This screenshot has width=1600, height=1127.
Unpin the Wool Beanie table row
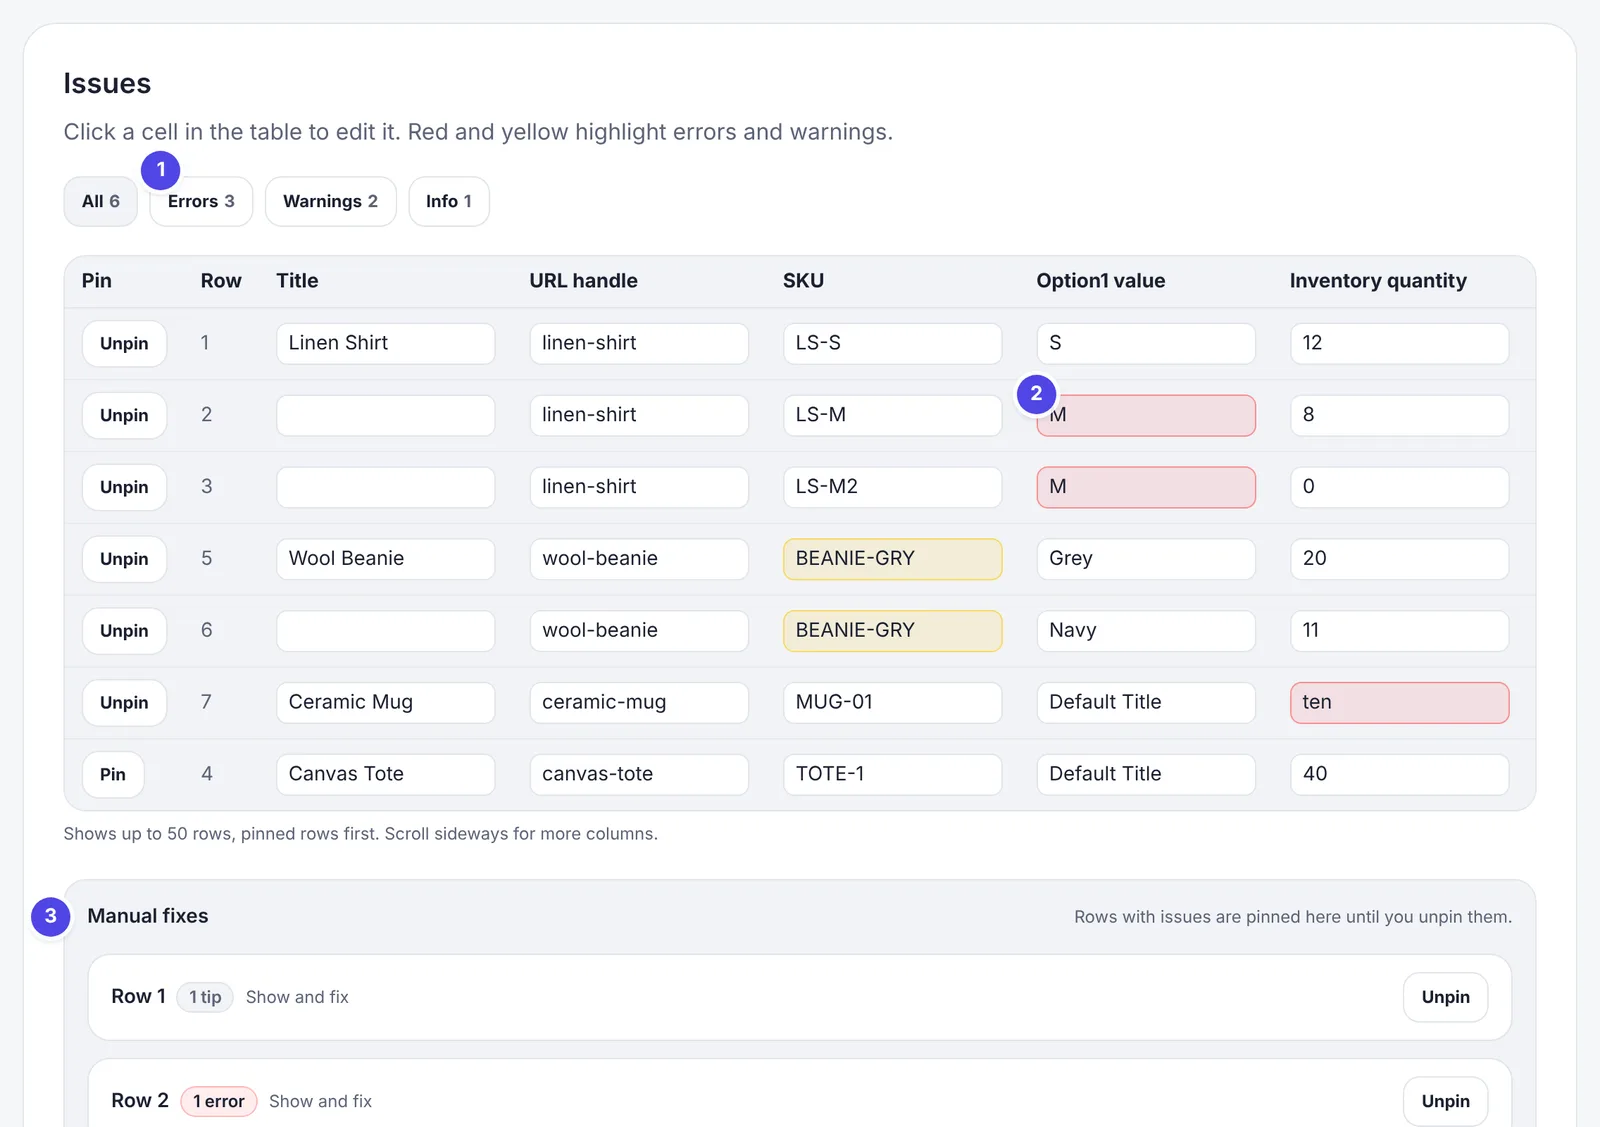(x=124, y=559)
